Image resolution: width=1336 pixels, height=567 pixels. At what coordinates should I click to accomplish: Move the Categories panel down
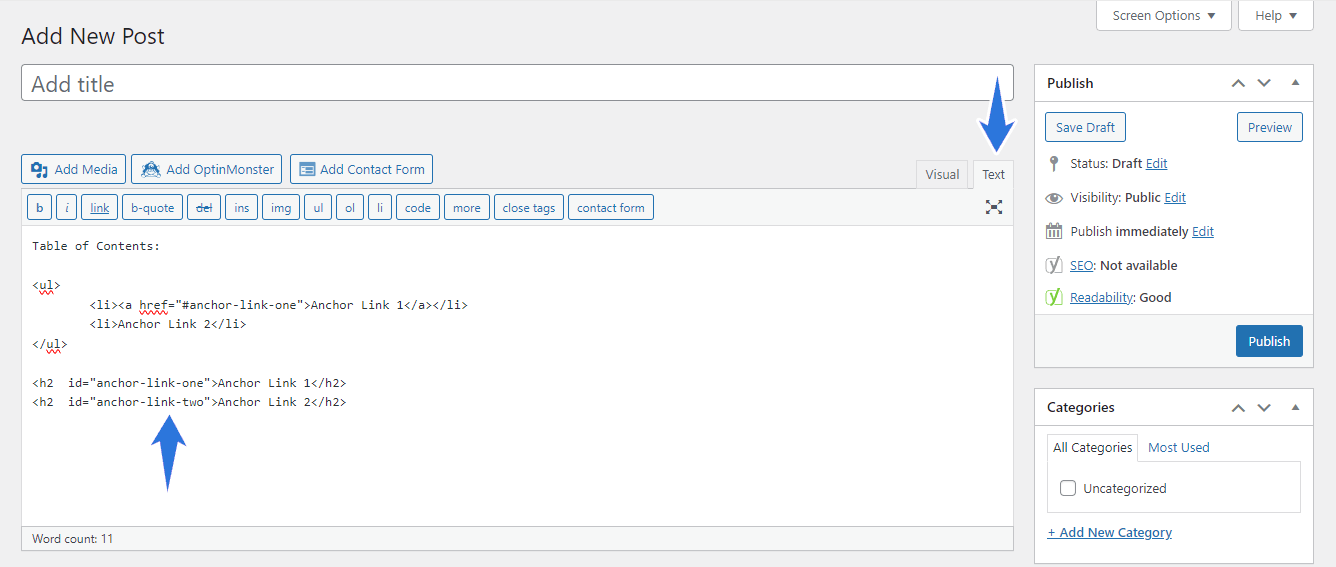pos(1264,407)
